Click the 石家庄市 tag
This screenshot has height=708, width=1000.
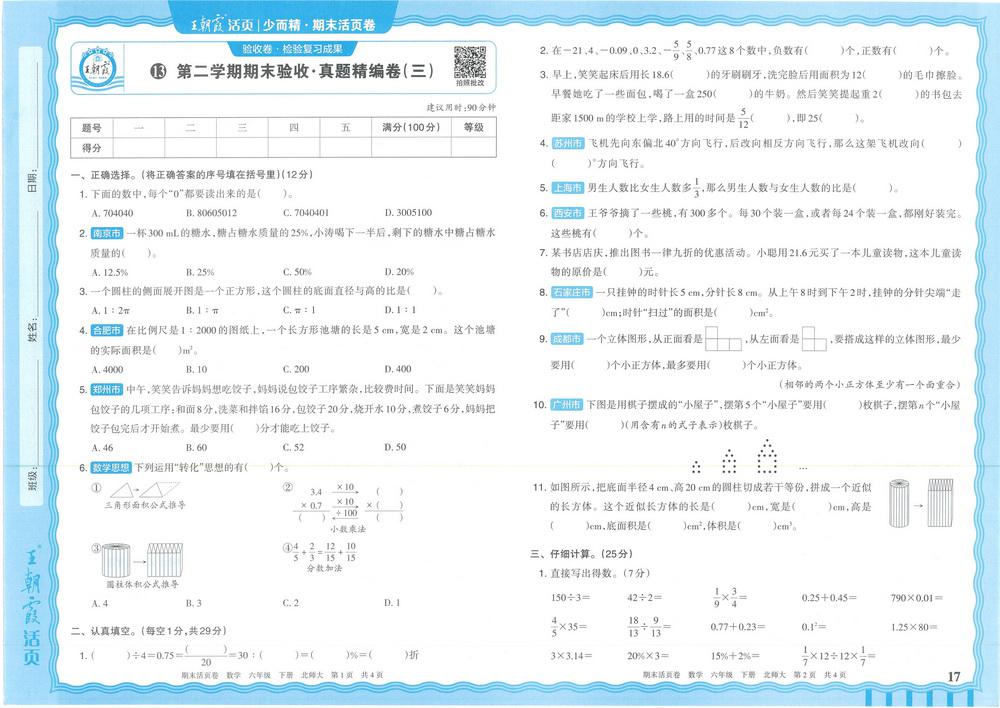pyautogui.click(x=571, y=293)
